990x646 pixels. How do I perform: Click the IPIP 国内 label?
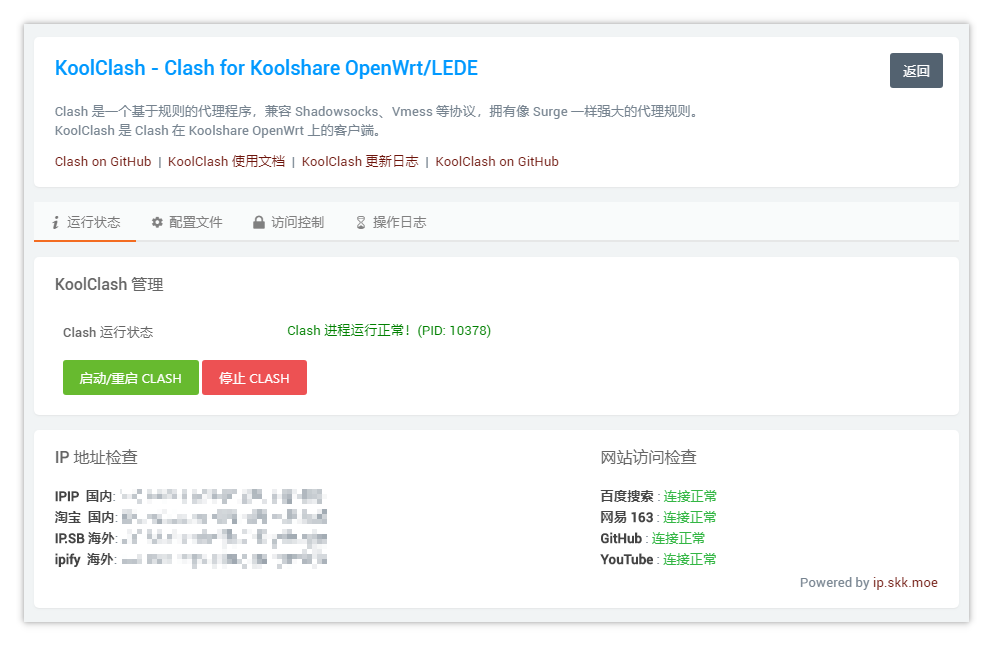[85, 496]
